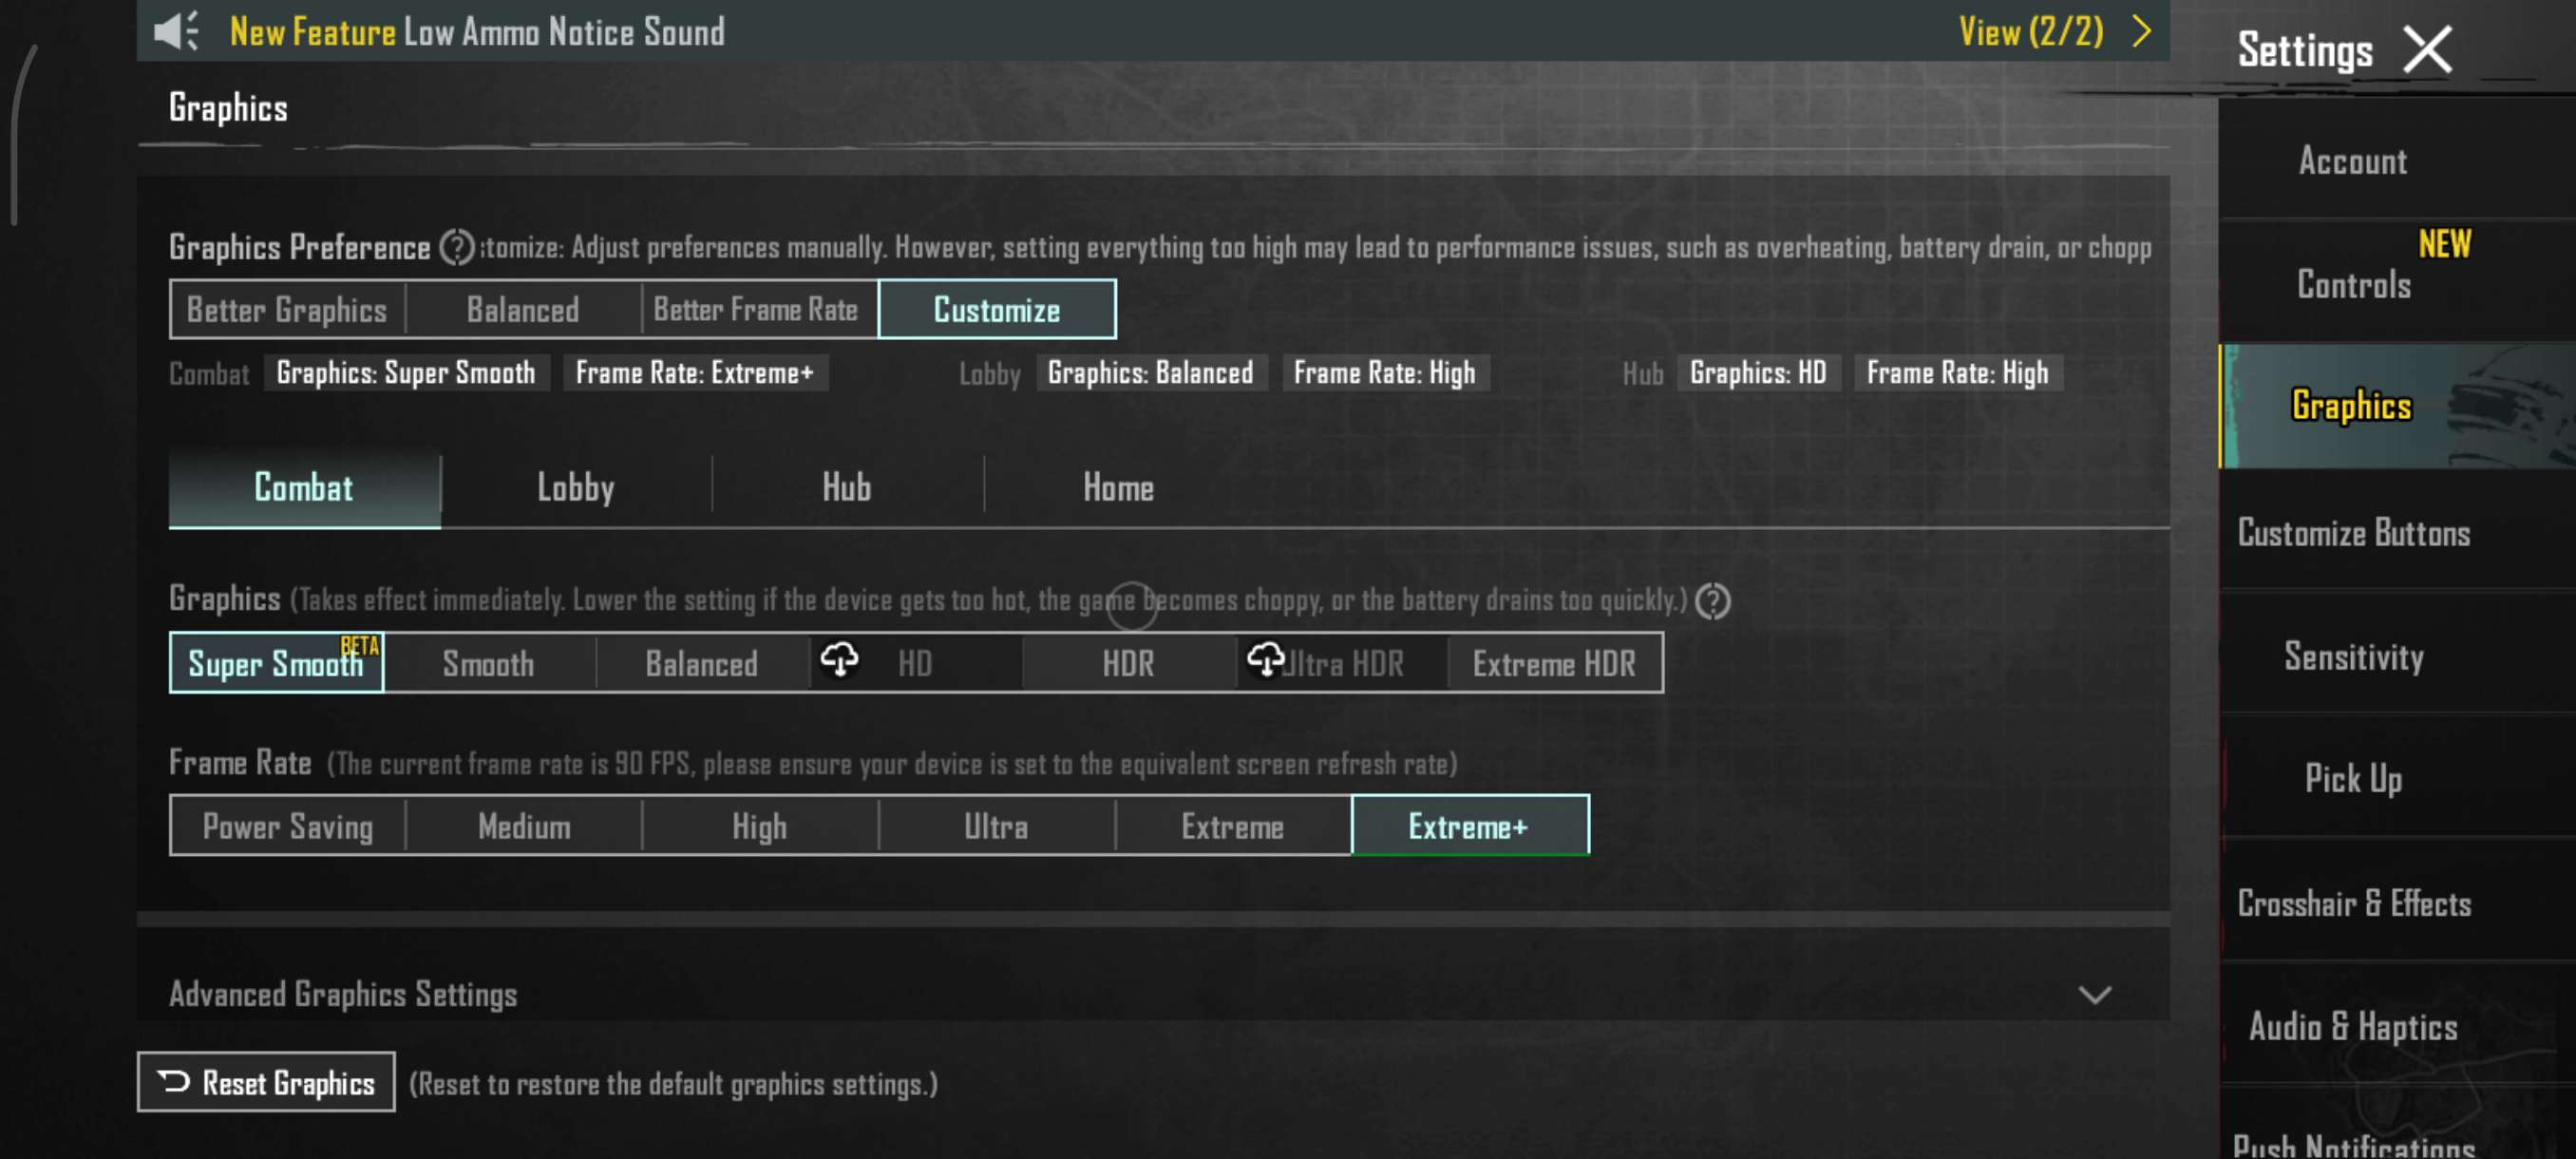The height and width of the screenshot is (1159, 2576).
Task: Choose Ultra frame rate option
Action: click(x=995, y=826)
